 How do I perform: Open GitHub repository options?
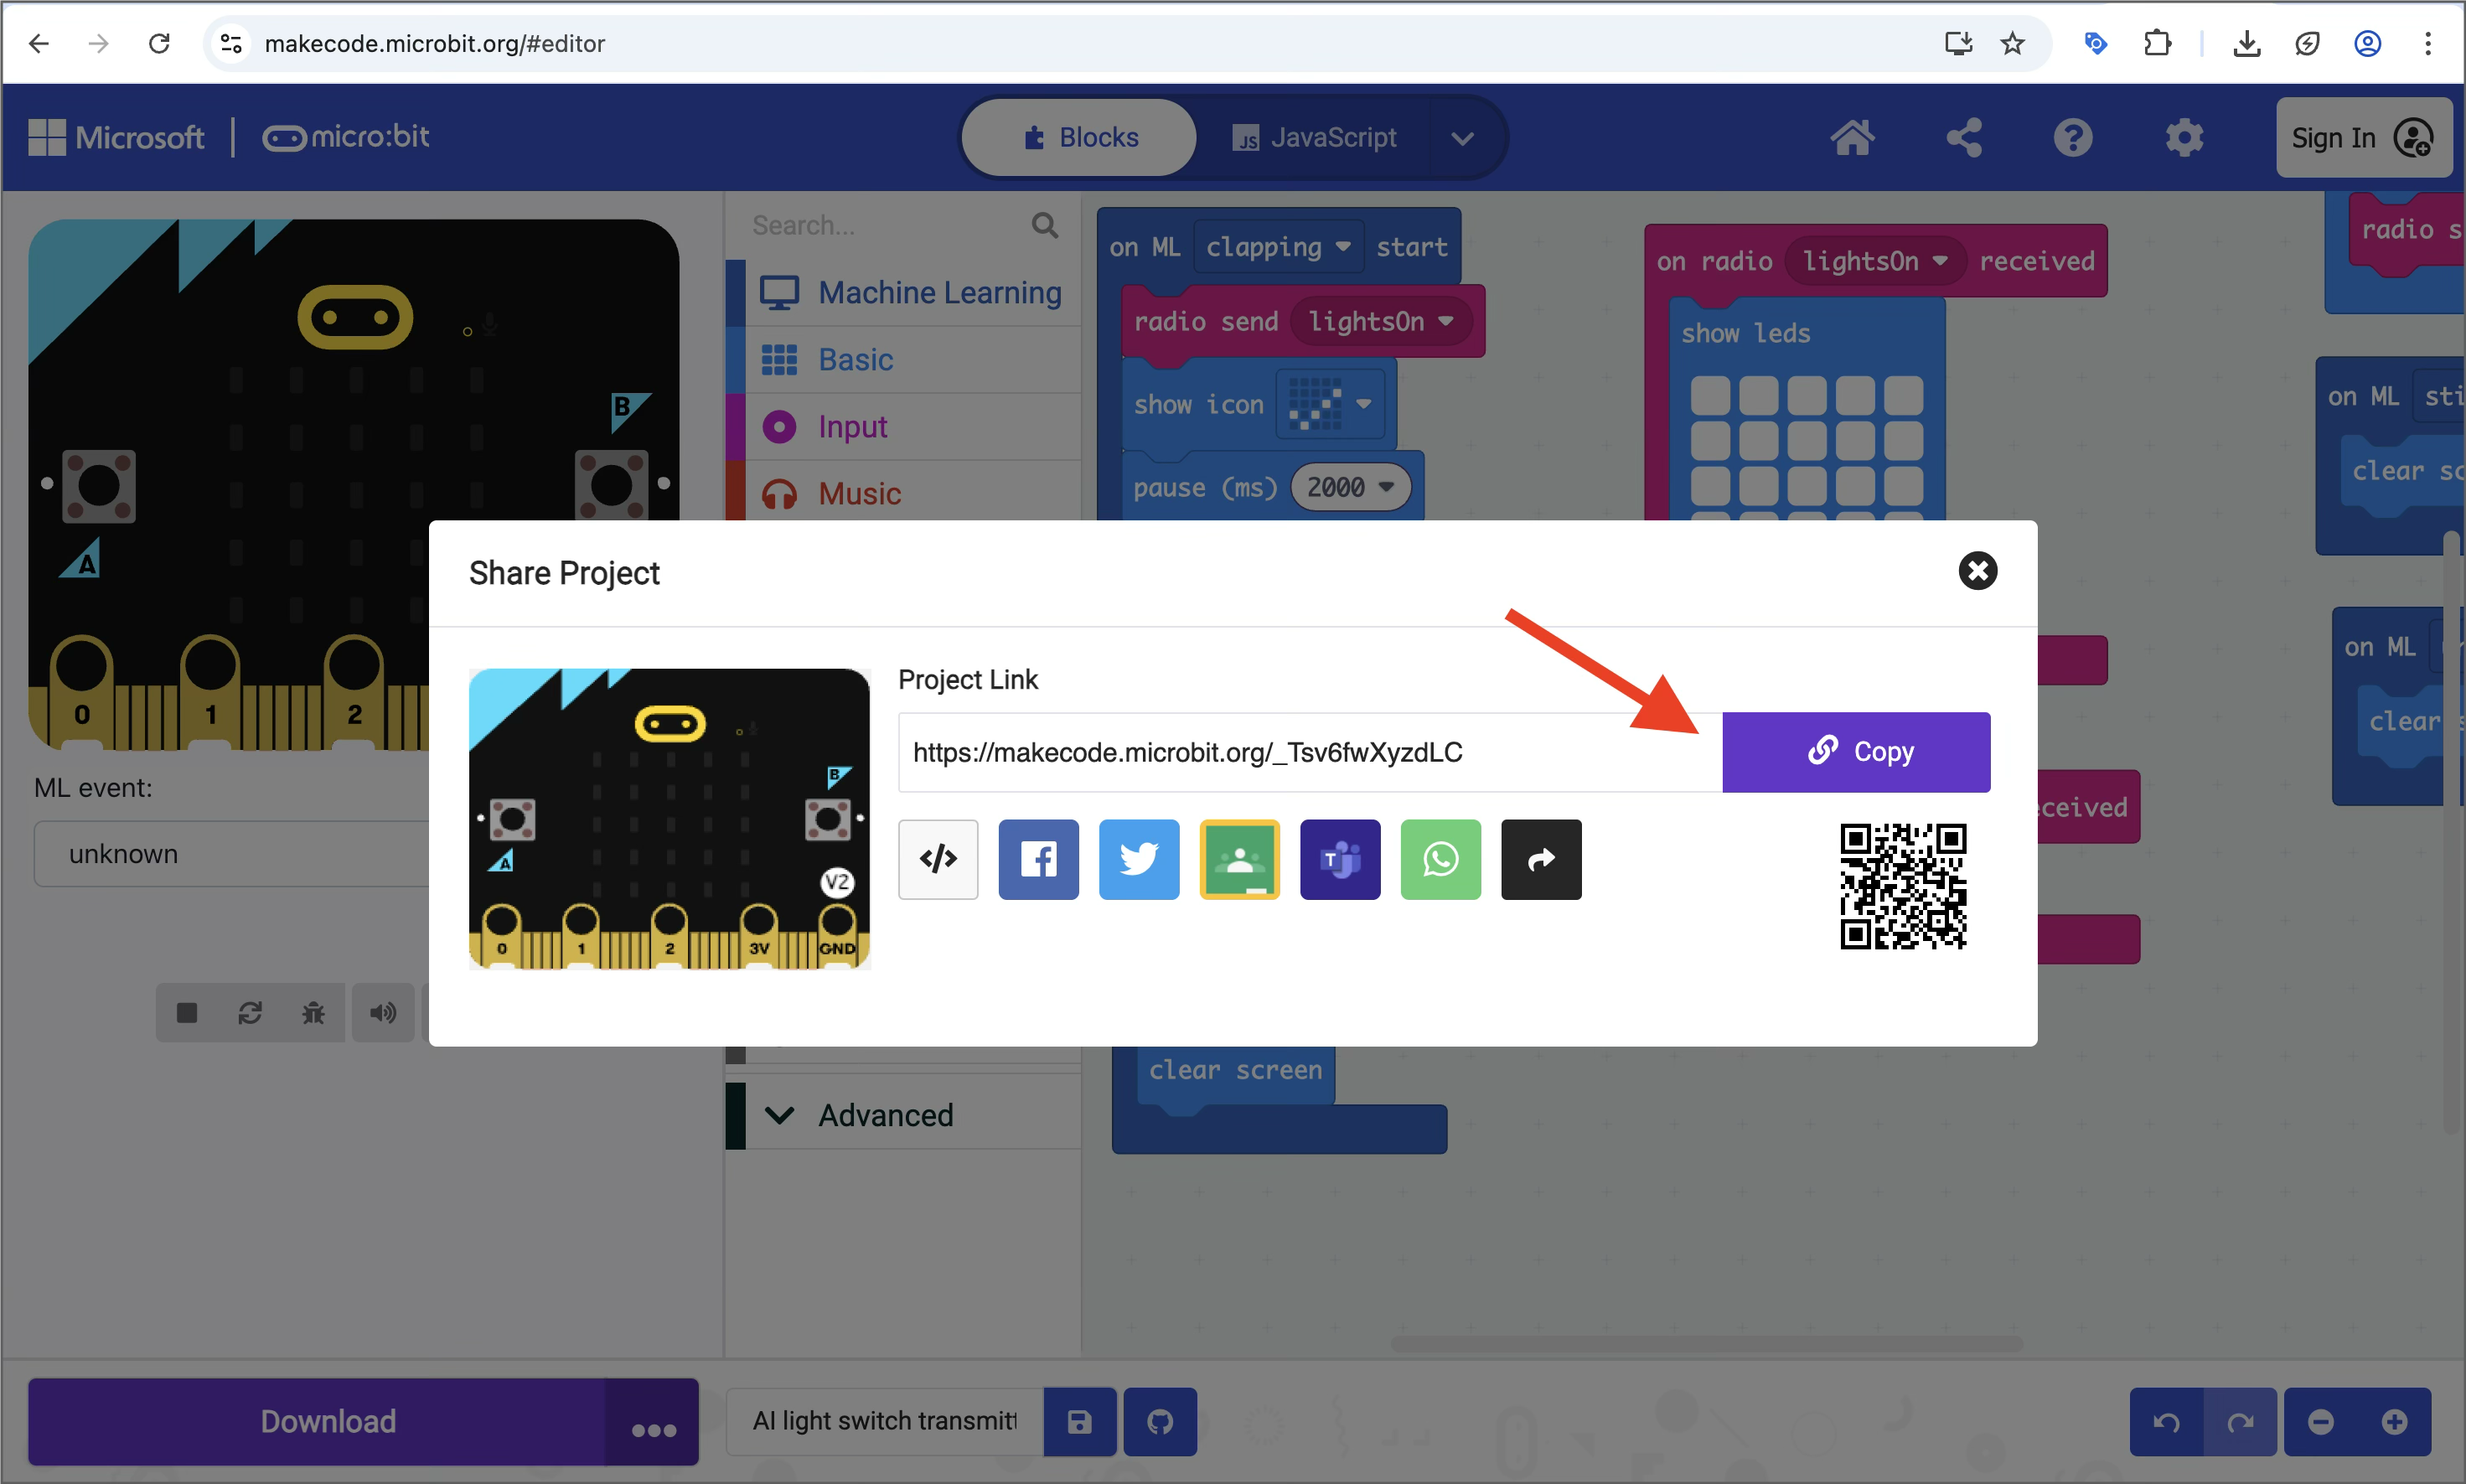1159,1421
